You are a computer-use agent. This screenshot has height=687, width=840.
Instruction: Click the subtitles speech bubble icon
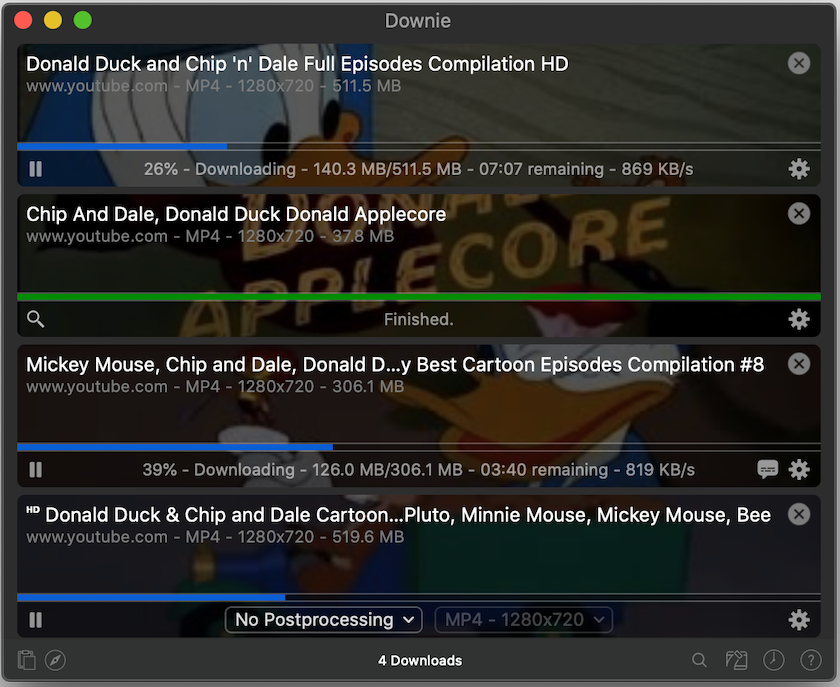click(x=768, y=469)
